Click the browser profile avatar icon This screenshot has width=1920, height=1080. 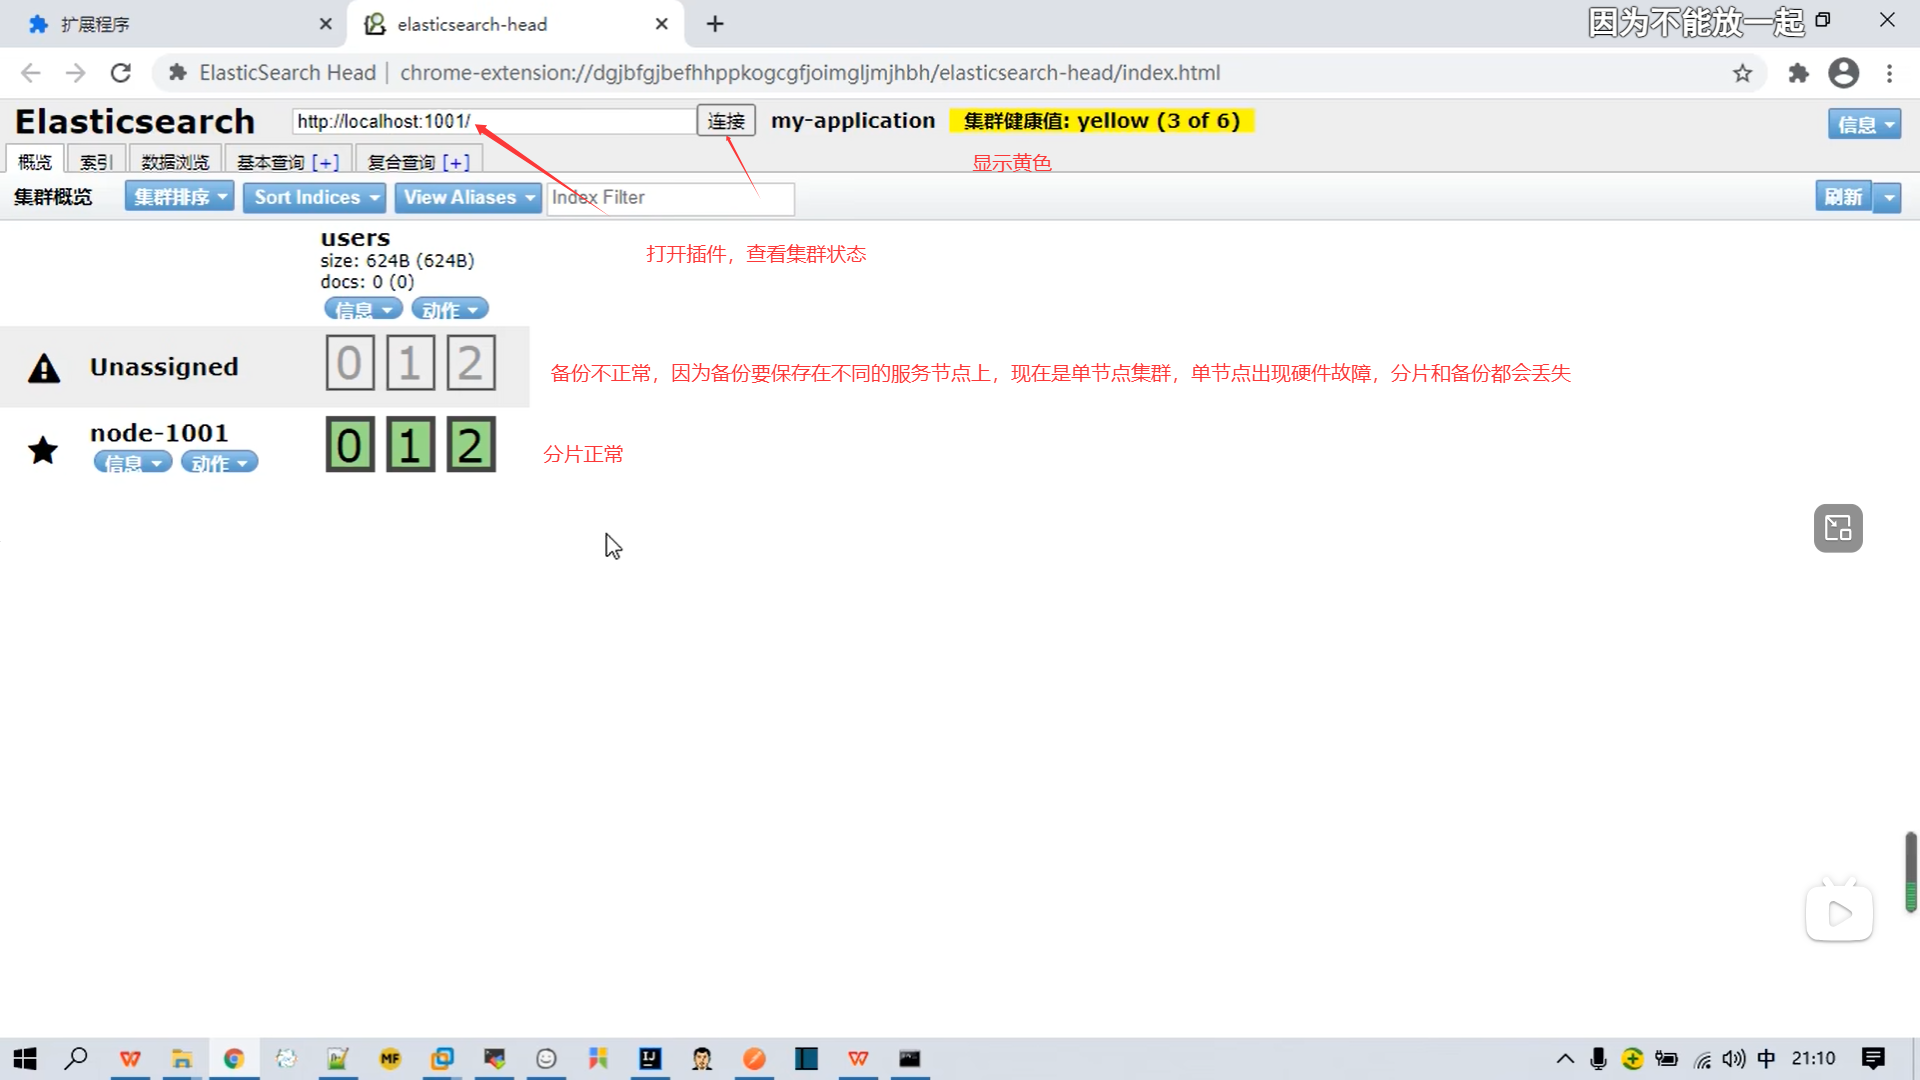1843,73
